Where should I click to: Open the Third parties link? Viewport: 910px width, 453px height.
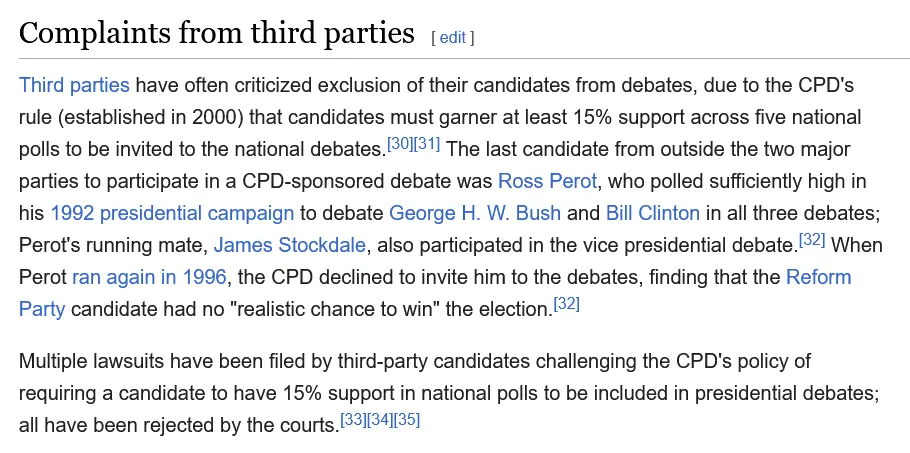click(75, 84)
